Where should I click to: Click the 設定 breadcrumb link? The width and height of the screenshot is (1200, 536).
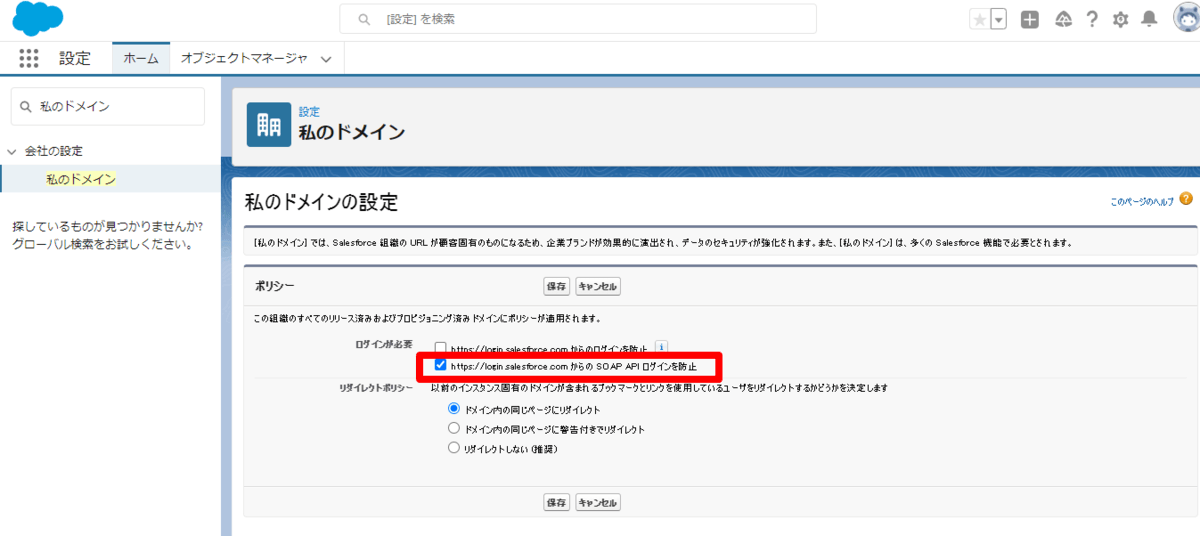[309, 111]
